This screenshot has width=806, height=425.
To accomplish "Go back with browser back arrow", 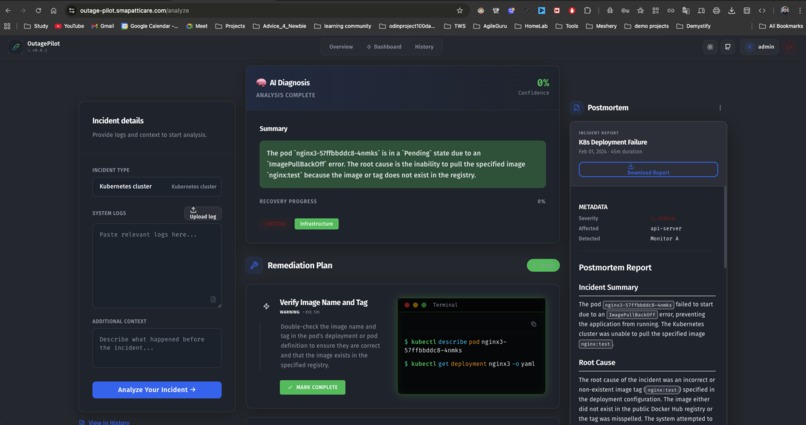I will pos(8,10).
